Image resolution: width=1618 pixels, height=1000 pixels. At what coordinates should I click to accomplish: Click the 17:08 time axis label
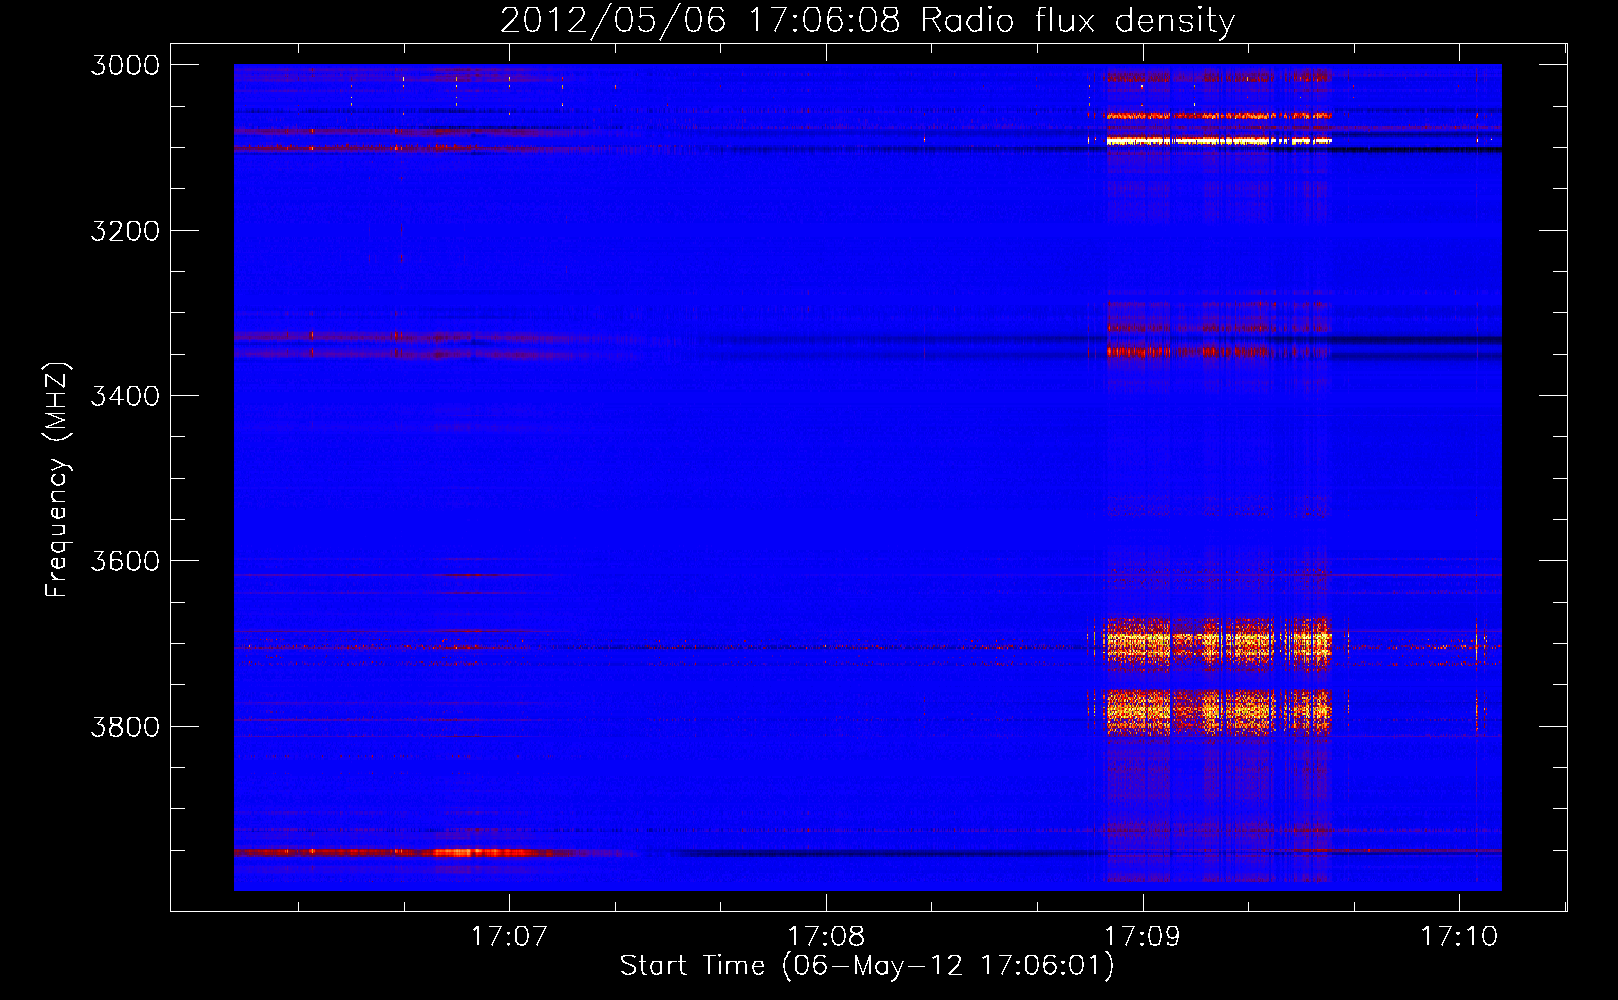pos(826,936)
